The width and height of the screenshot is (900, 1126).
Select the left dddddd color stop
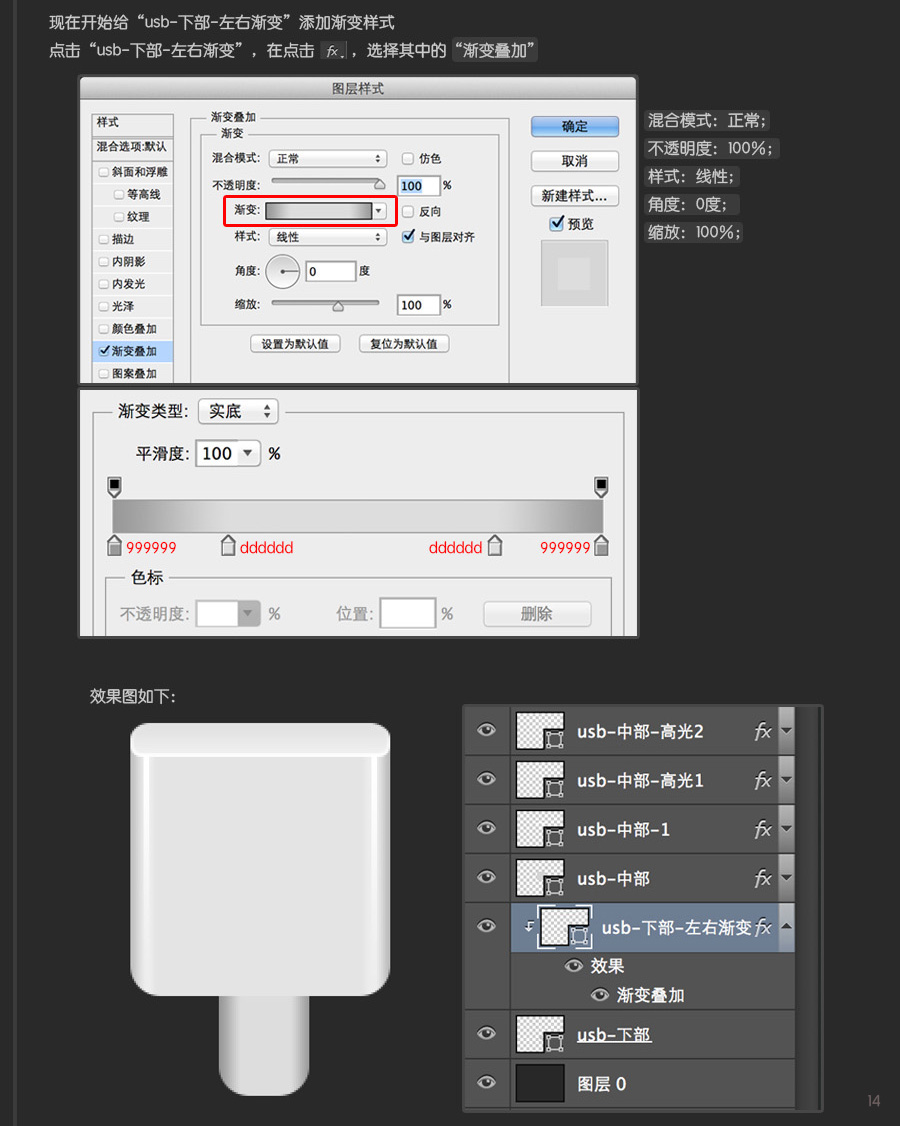click(228, 546)
